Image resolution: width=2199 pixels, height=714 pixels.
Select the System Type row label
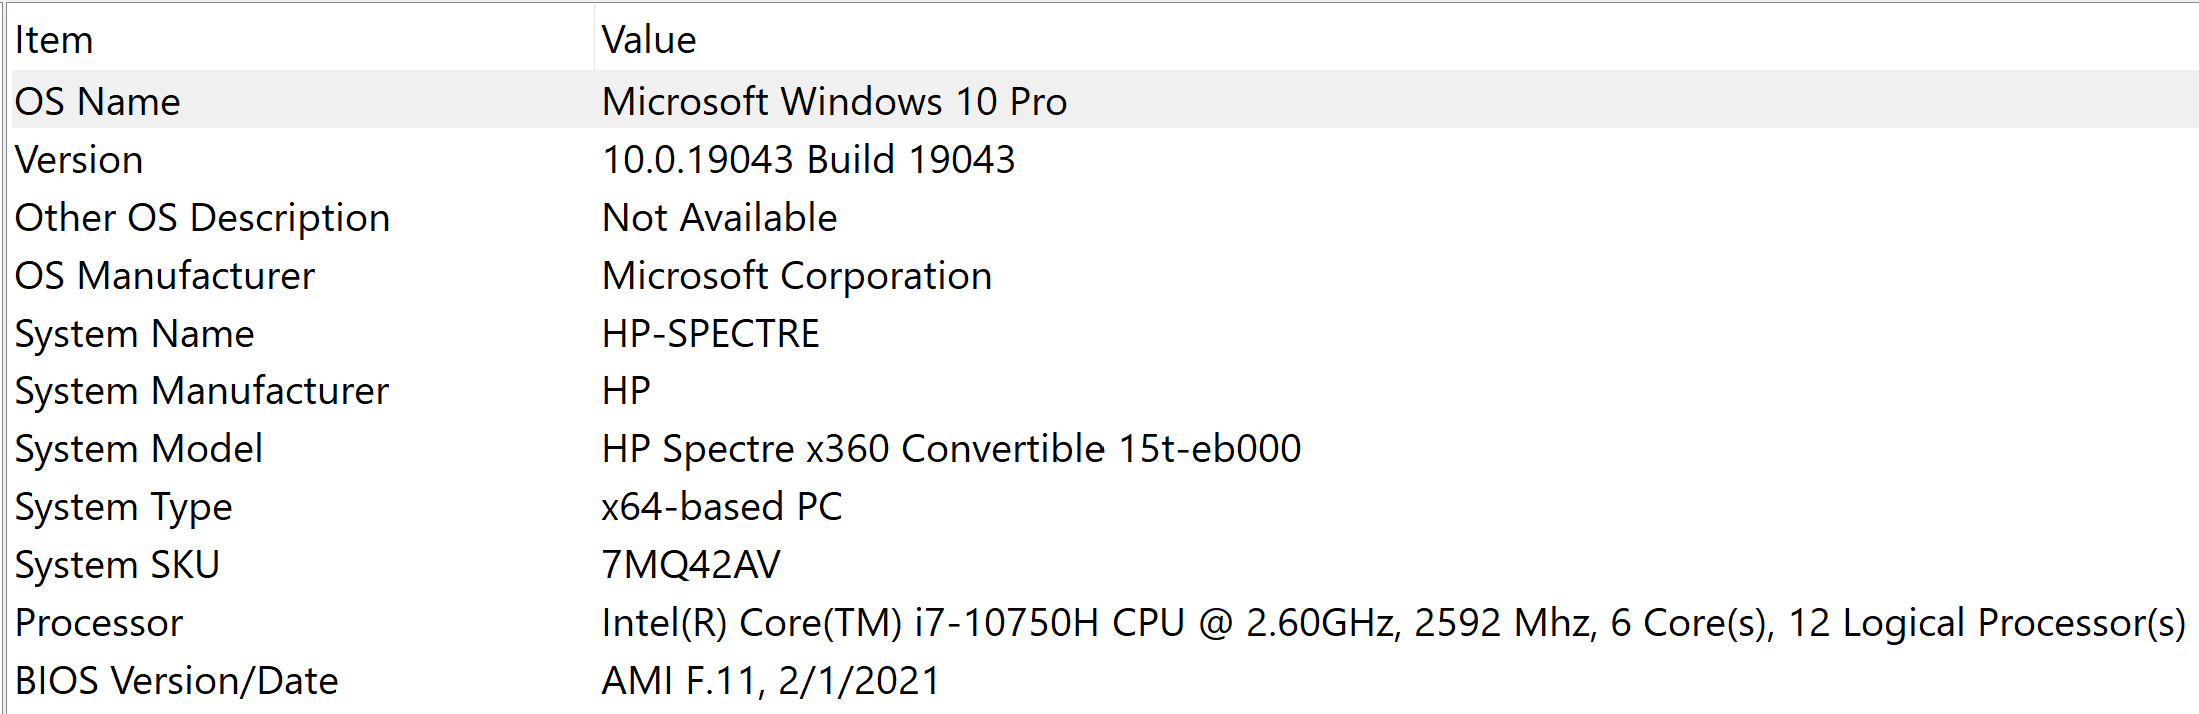coord(124,507)
